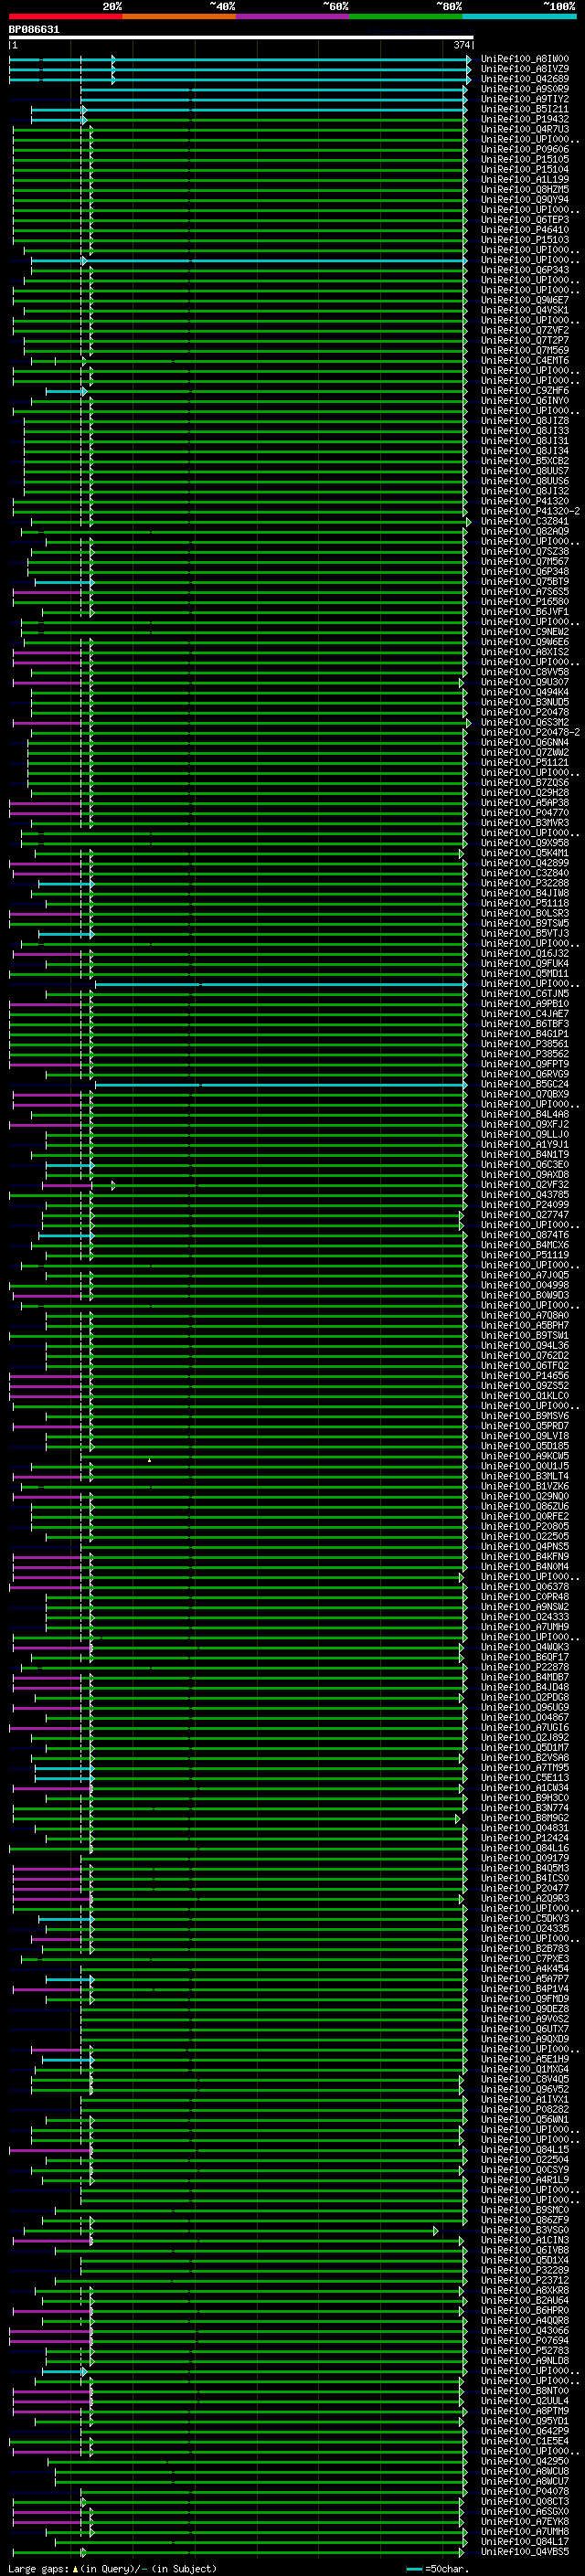Click label UniRef100_P22878
Image resolution: width=585 pixels, height=2576 pixels.
tap(525, 1667)
